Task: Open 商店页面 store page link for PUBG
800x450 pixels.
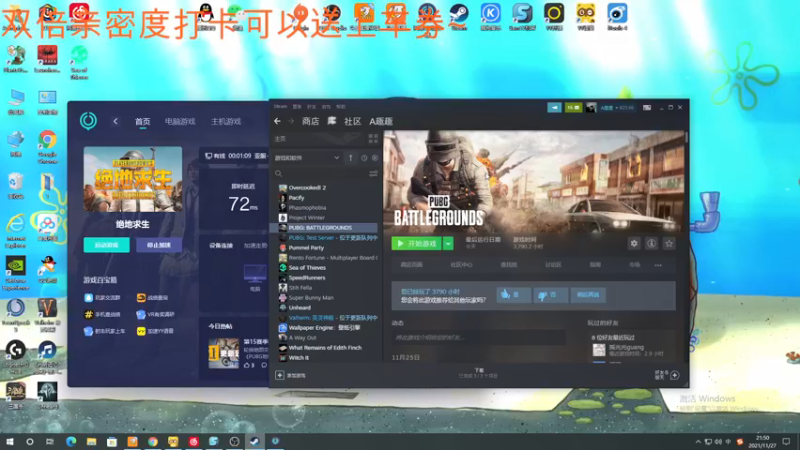Action: click(411, 265)
